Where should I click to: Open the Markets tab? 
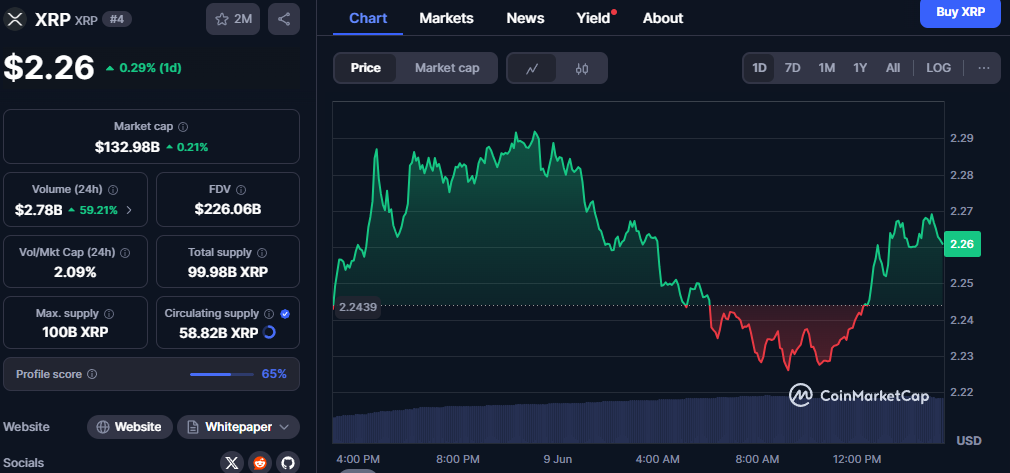coord(446,18)
